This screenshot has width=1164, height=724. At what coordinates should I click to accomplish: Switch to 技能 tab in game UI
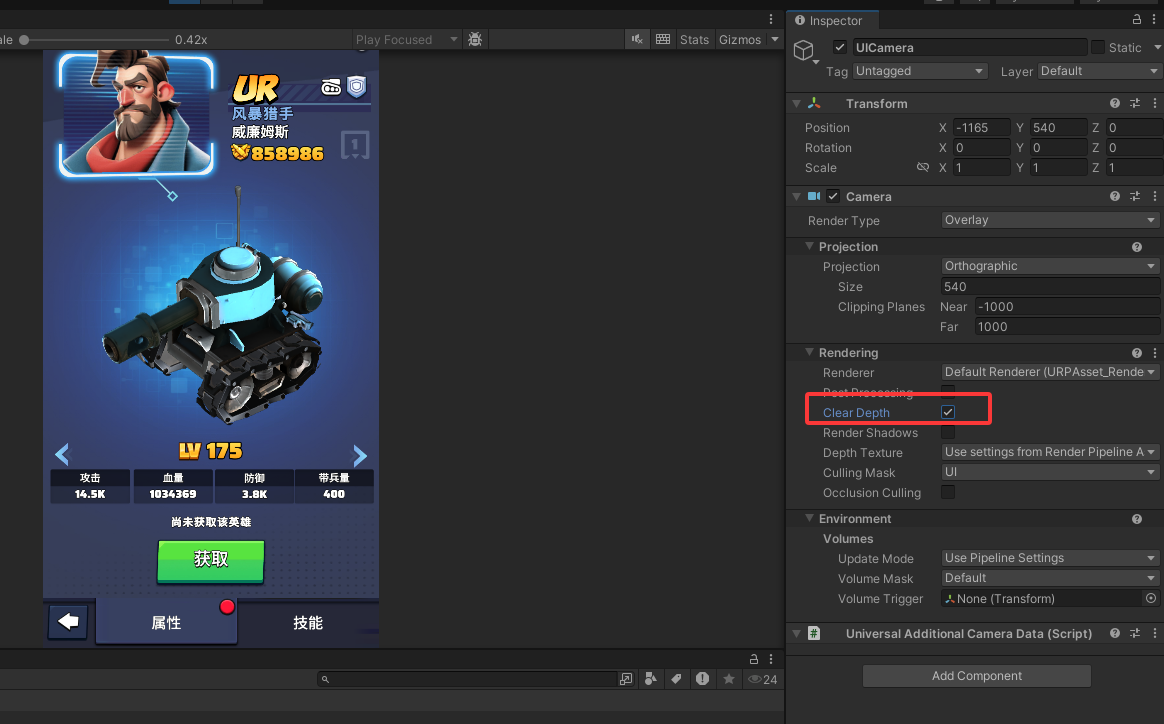(x=308, y=622)
